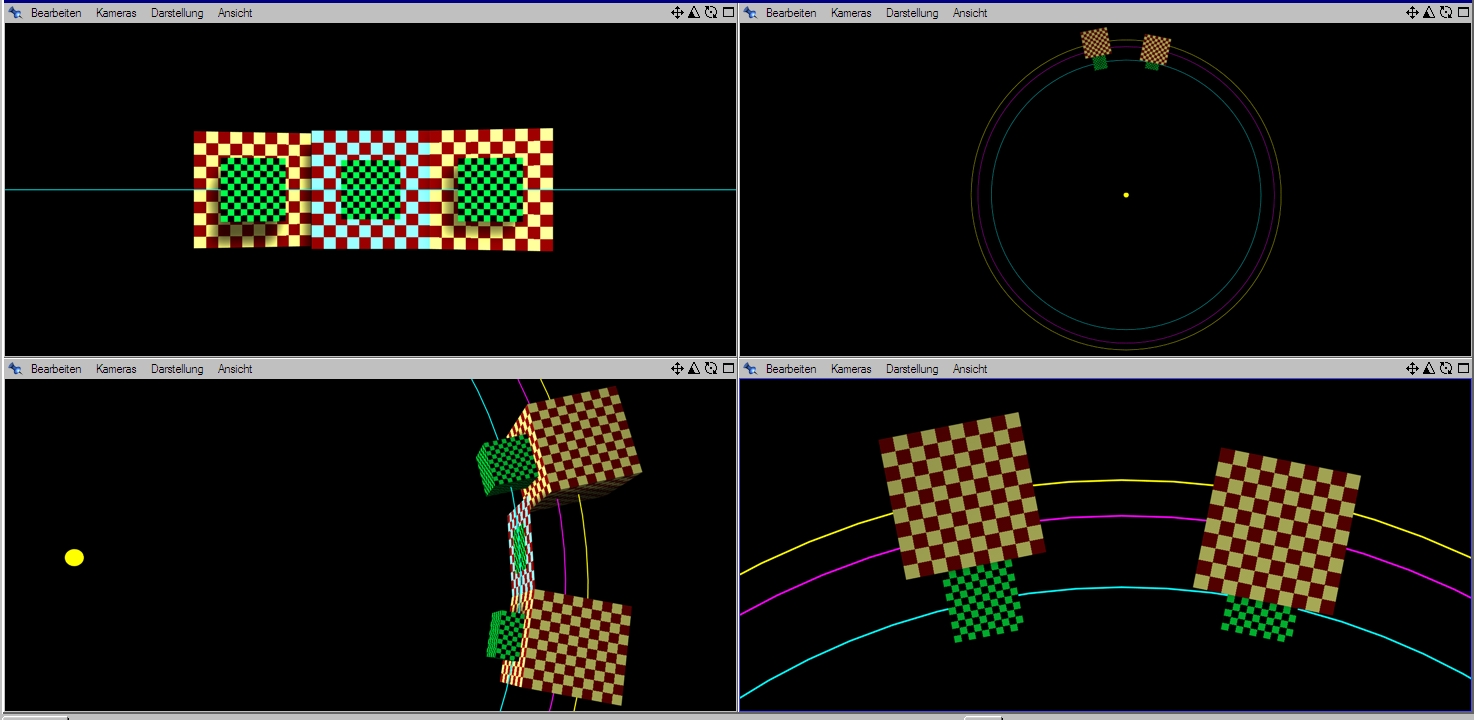The height and width of the screenshot is (720, 1474).
Task: Open Bearbeiten menu in the bottom-right viewport
Action: [791, 369]
